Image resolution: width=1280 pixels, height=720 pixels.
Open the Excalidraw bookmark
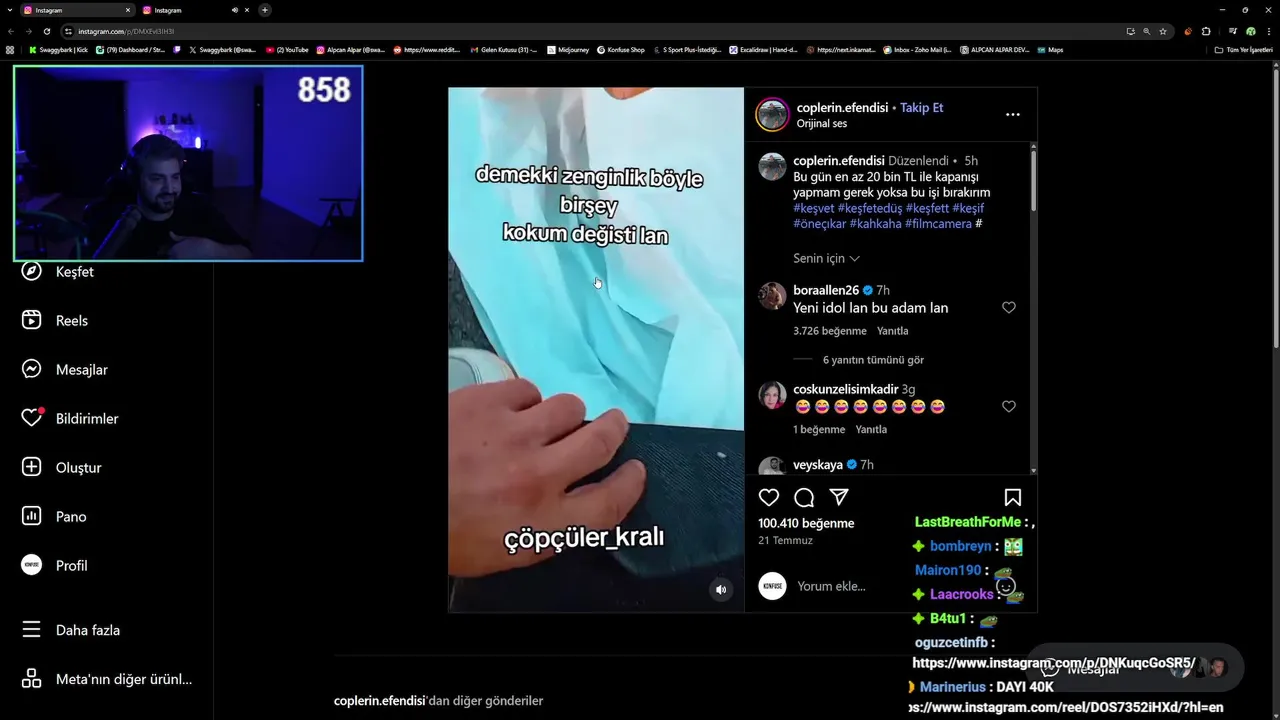(763, 49)
